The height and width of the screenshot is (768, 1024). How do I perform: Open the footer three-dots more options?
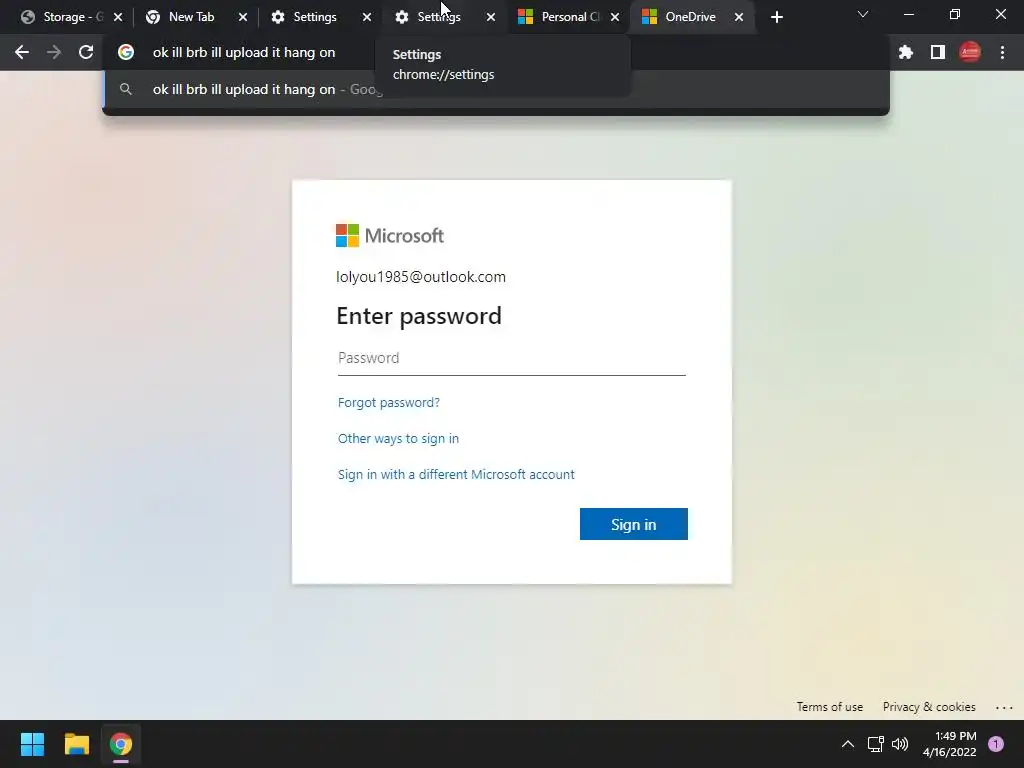coord(1004,707)
